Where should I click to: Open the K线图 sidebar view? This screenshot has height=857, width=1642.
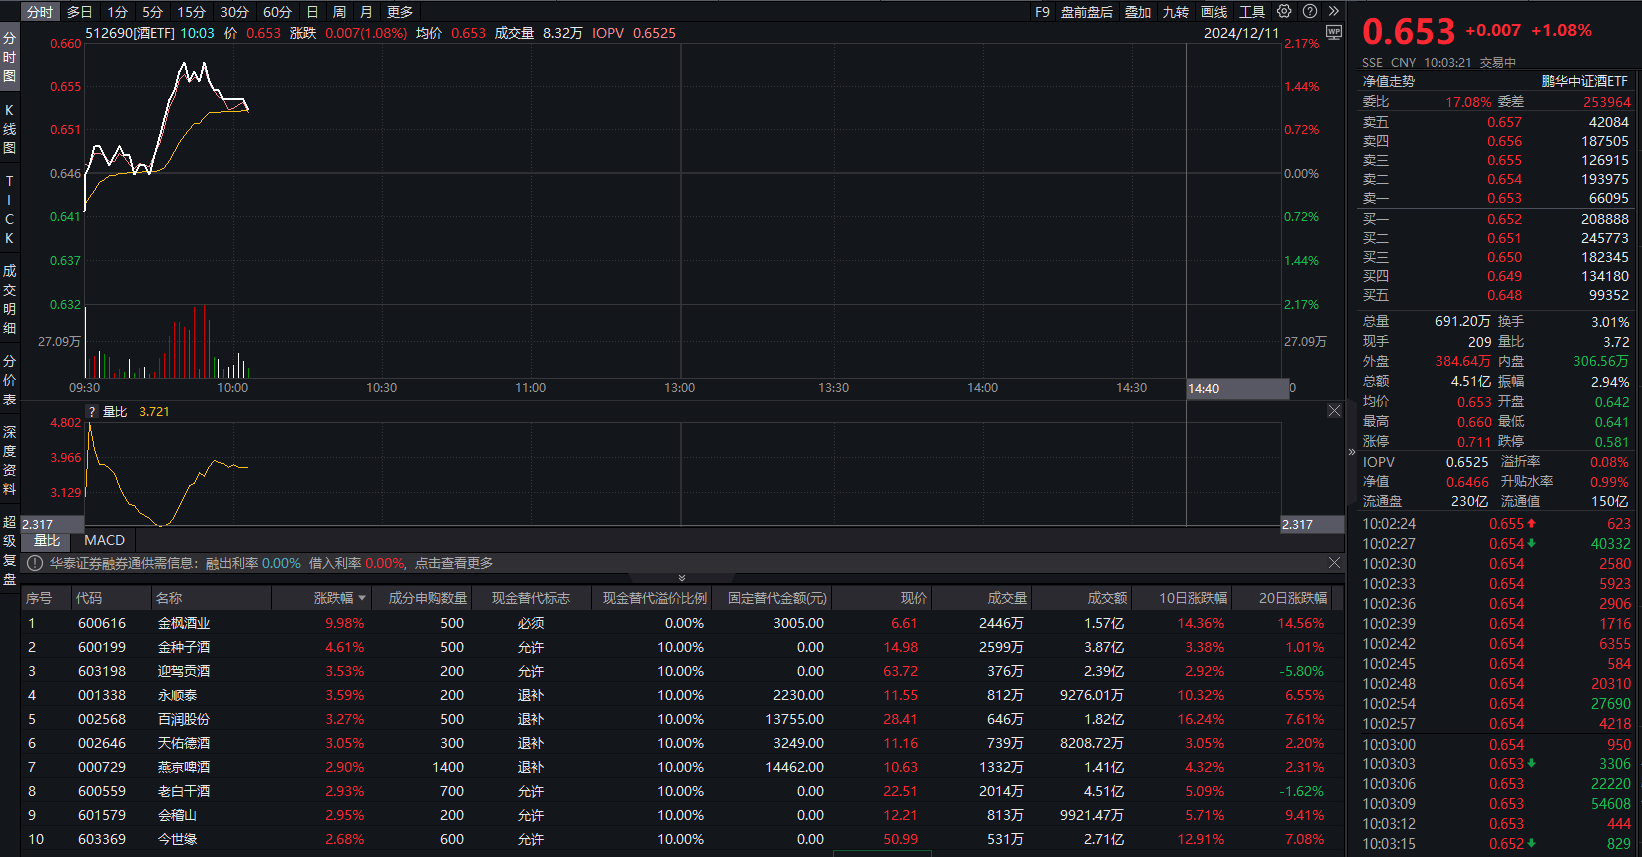(x=9, y=129)
